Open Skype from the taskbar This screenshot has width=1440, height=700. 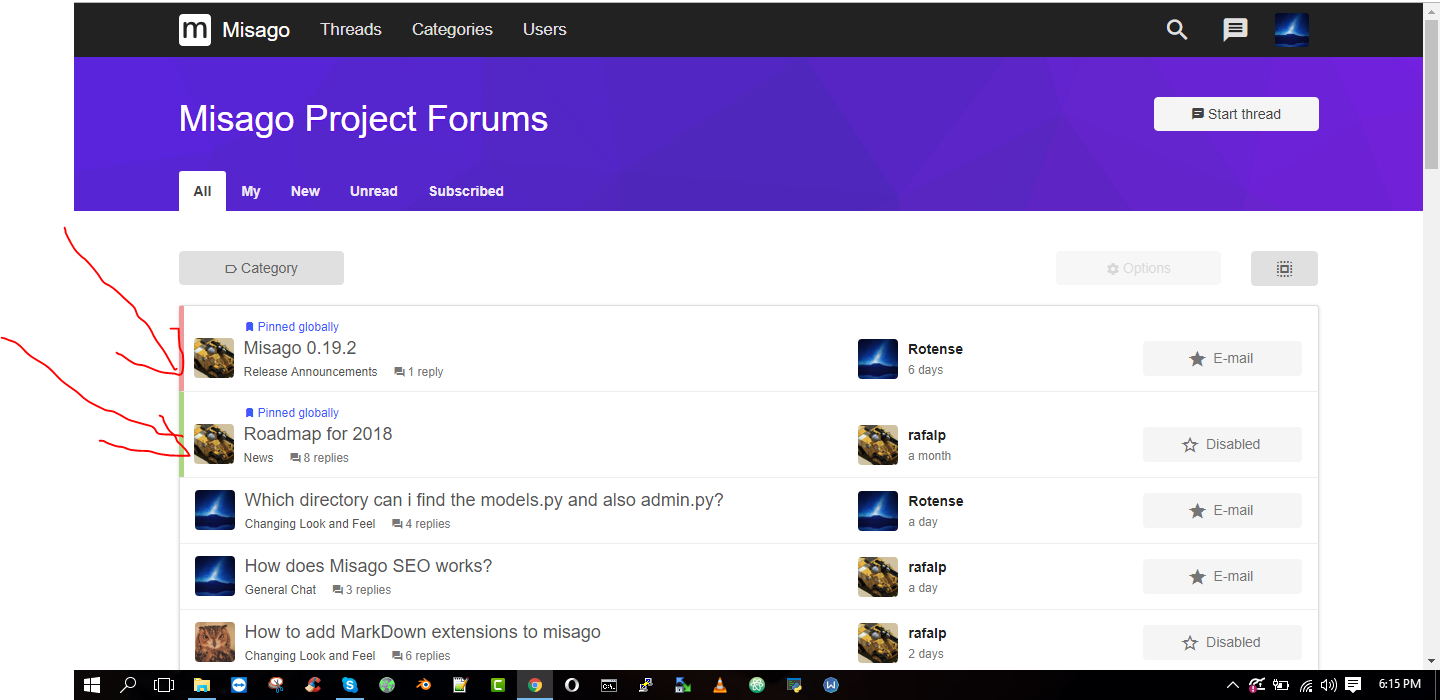[x=349, y=685]
